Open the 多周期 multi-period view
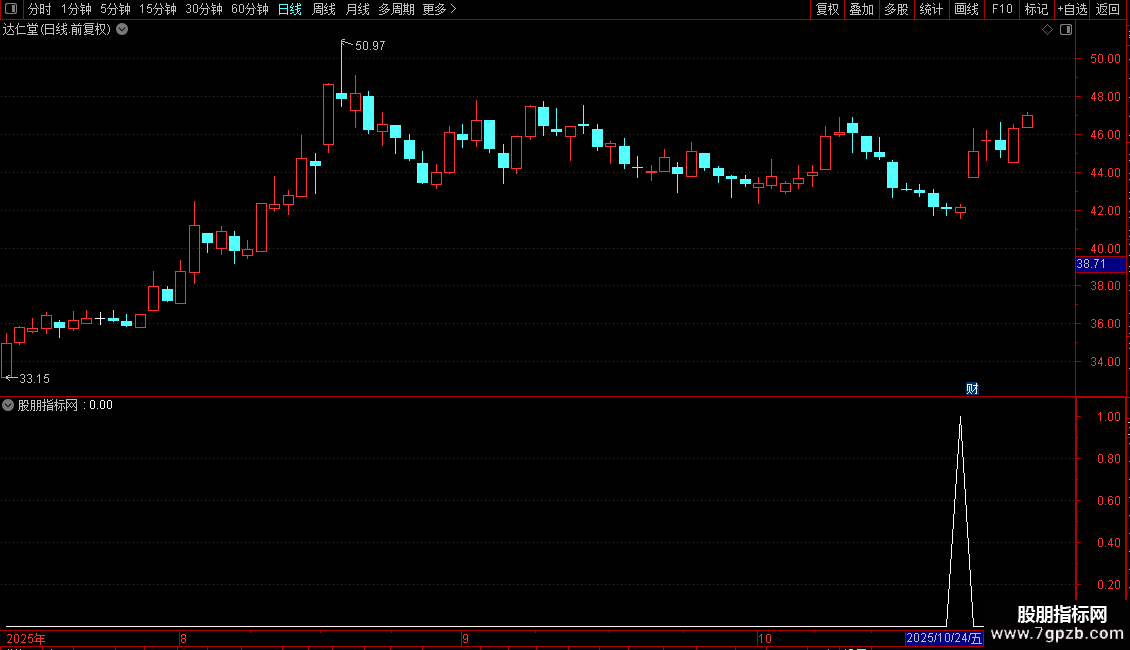Screen dimensions: 1130x650 396,9
